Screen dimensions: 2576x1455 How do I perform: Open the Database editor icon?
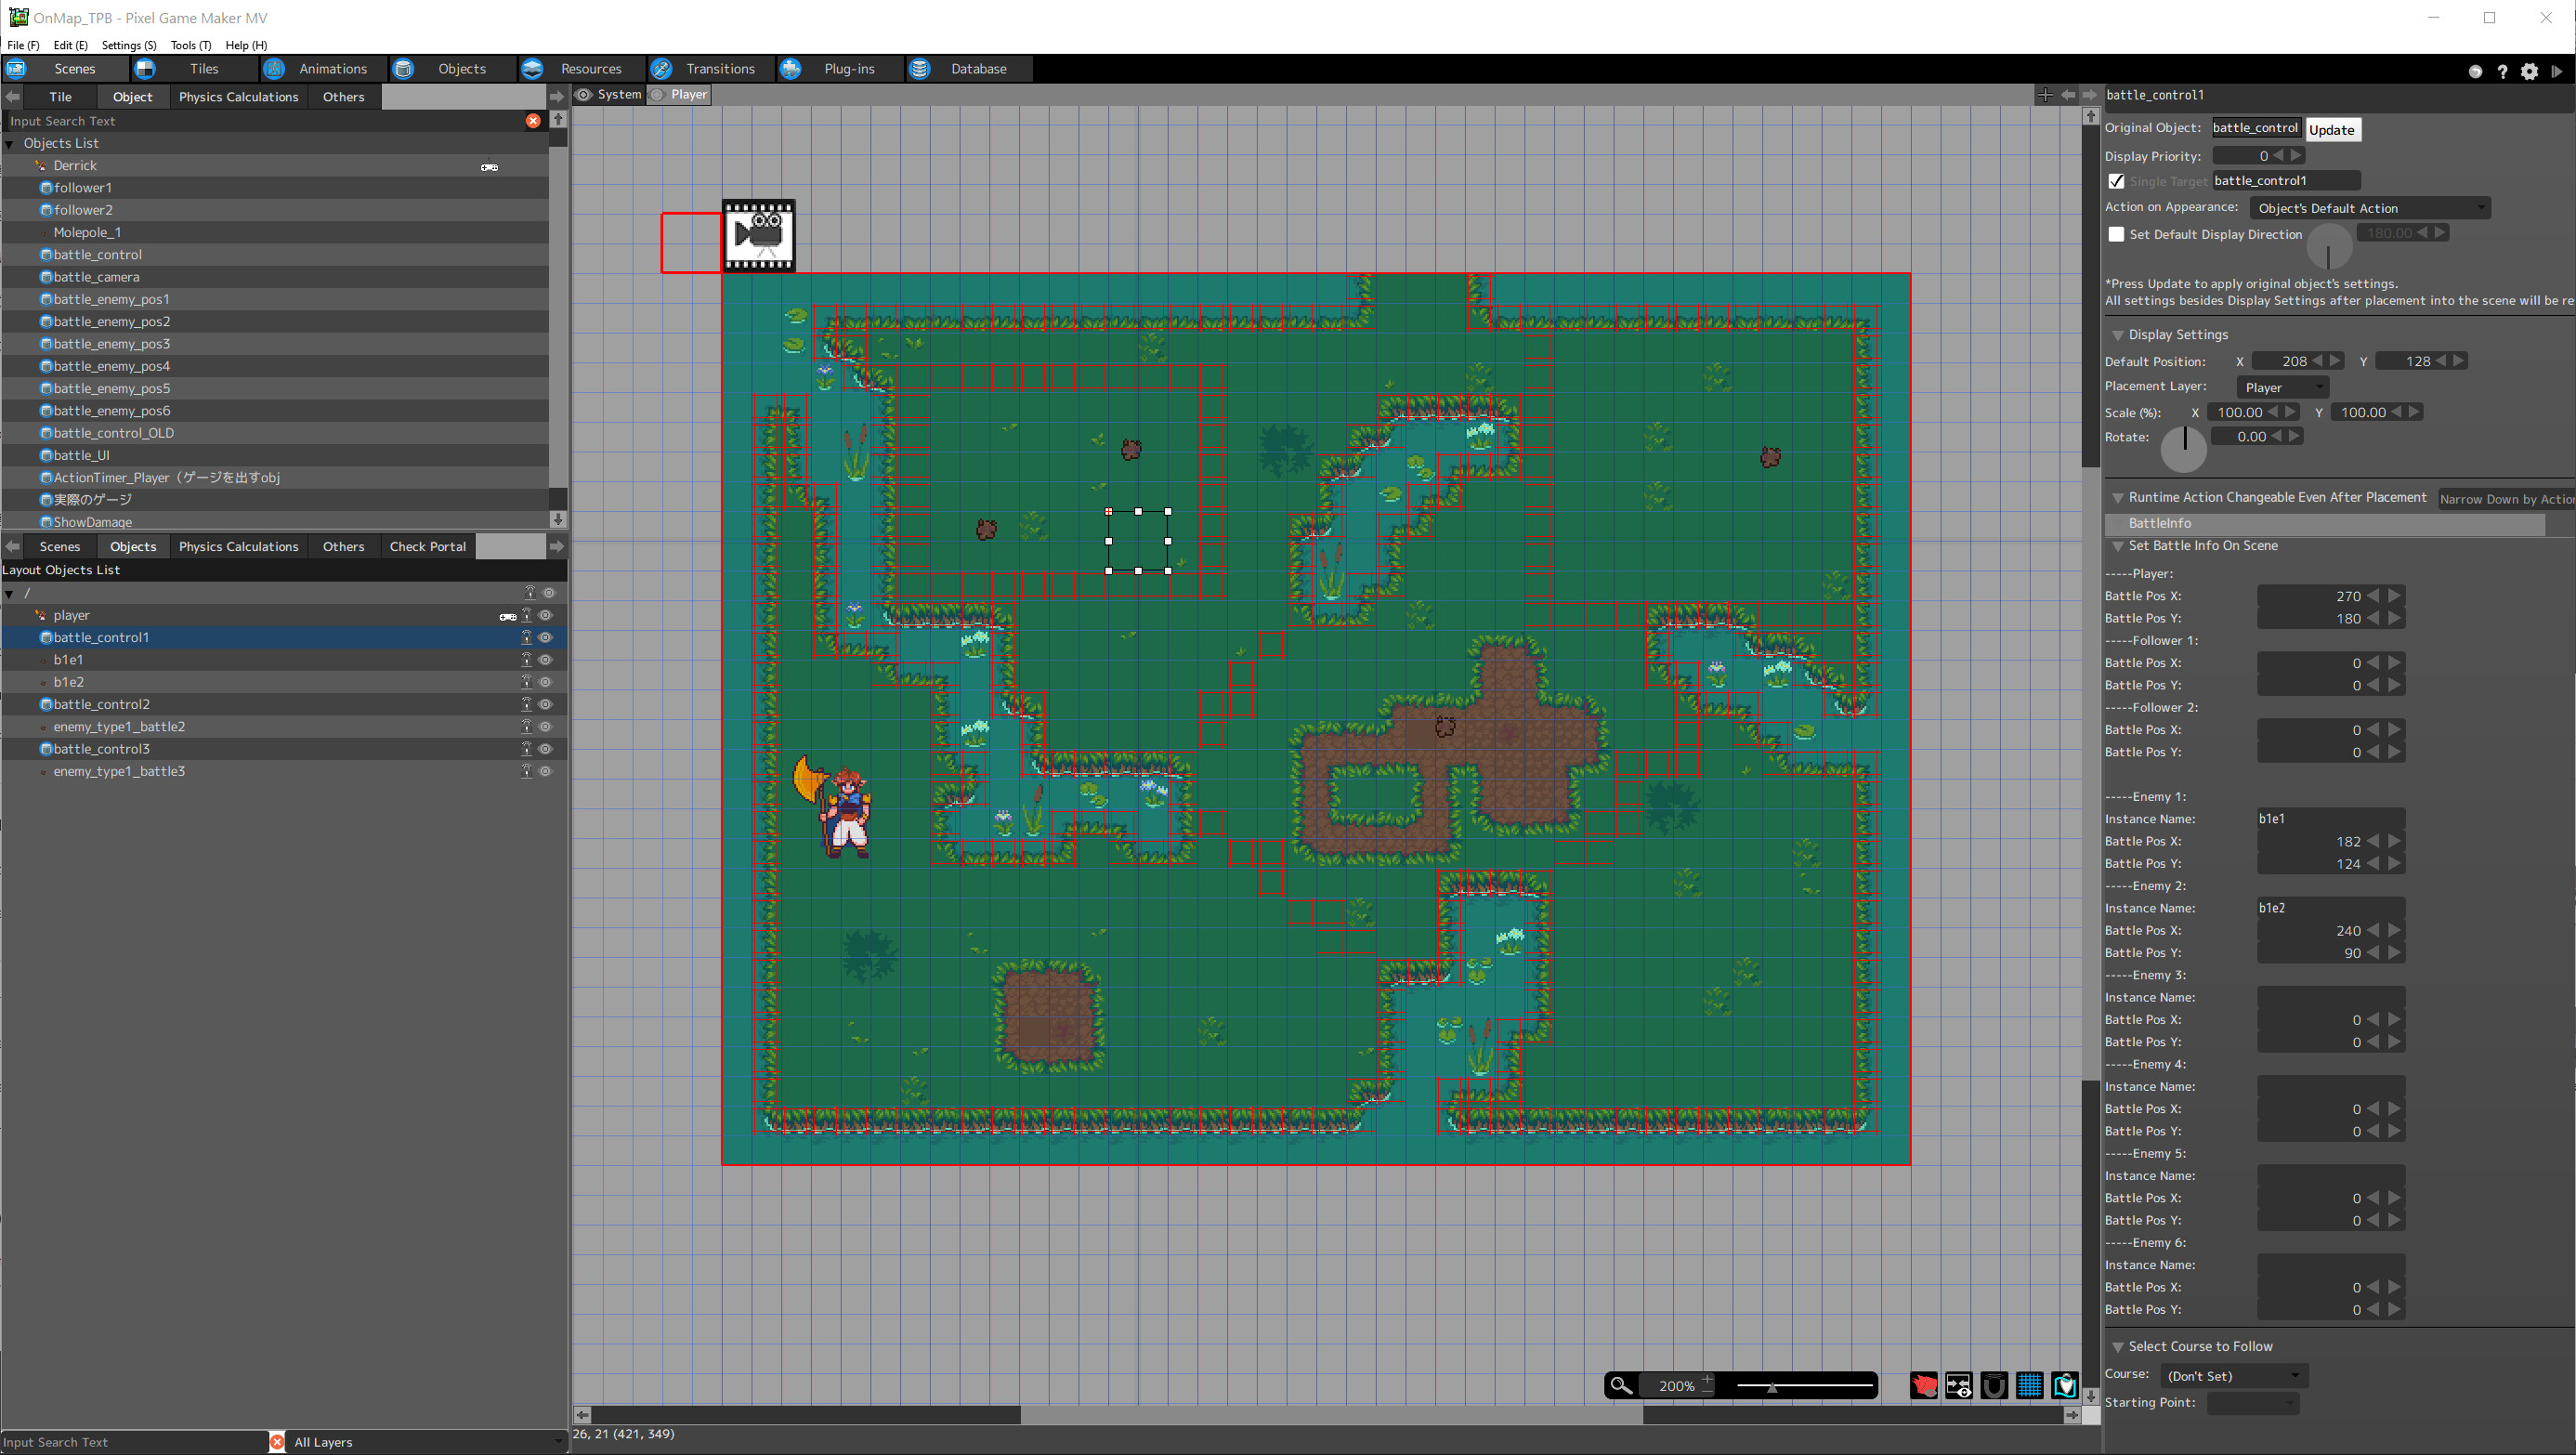tap(919, 69)
